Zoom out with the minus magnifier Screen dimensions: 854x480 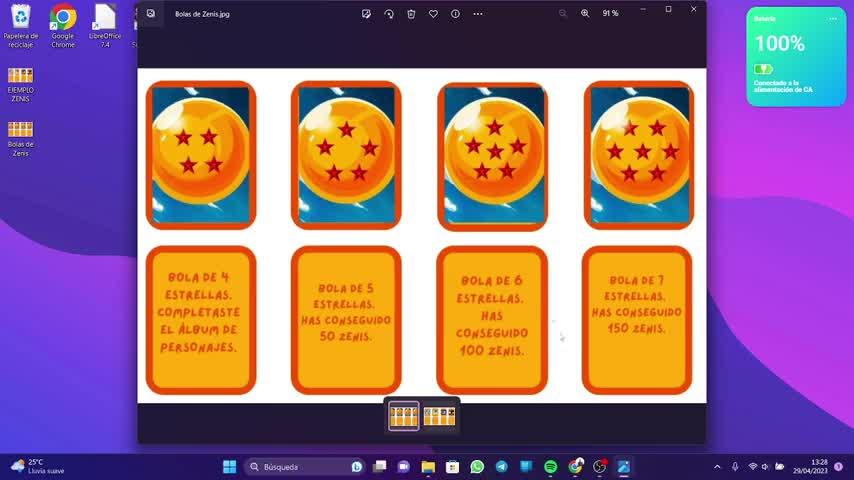pos(563,14)
